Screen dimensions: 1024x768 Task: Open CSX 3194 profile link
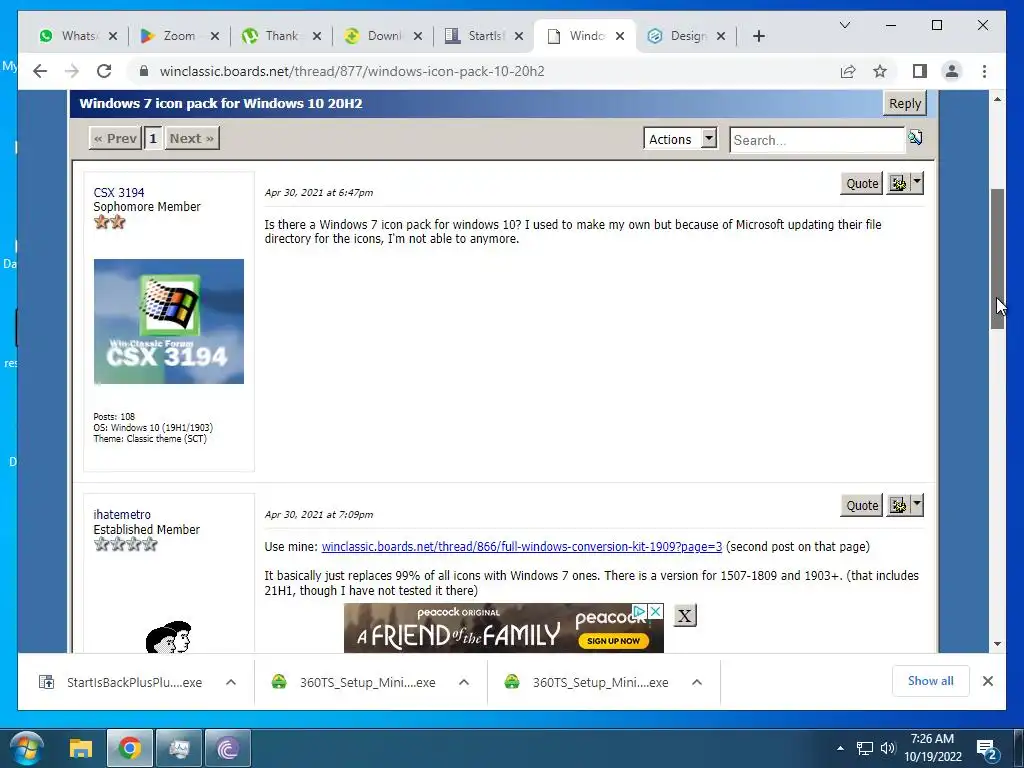click(x=119, y=193)
